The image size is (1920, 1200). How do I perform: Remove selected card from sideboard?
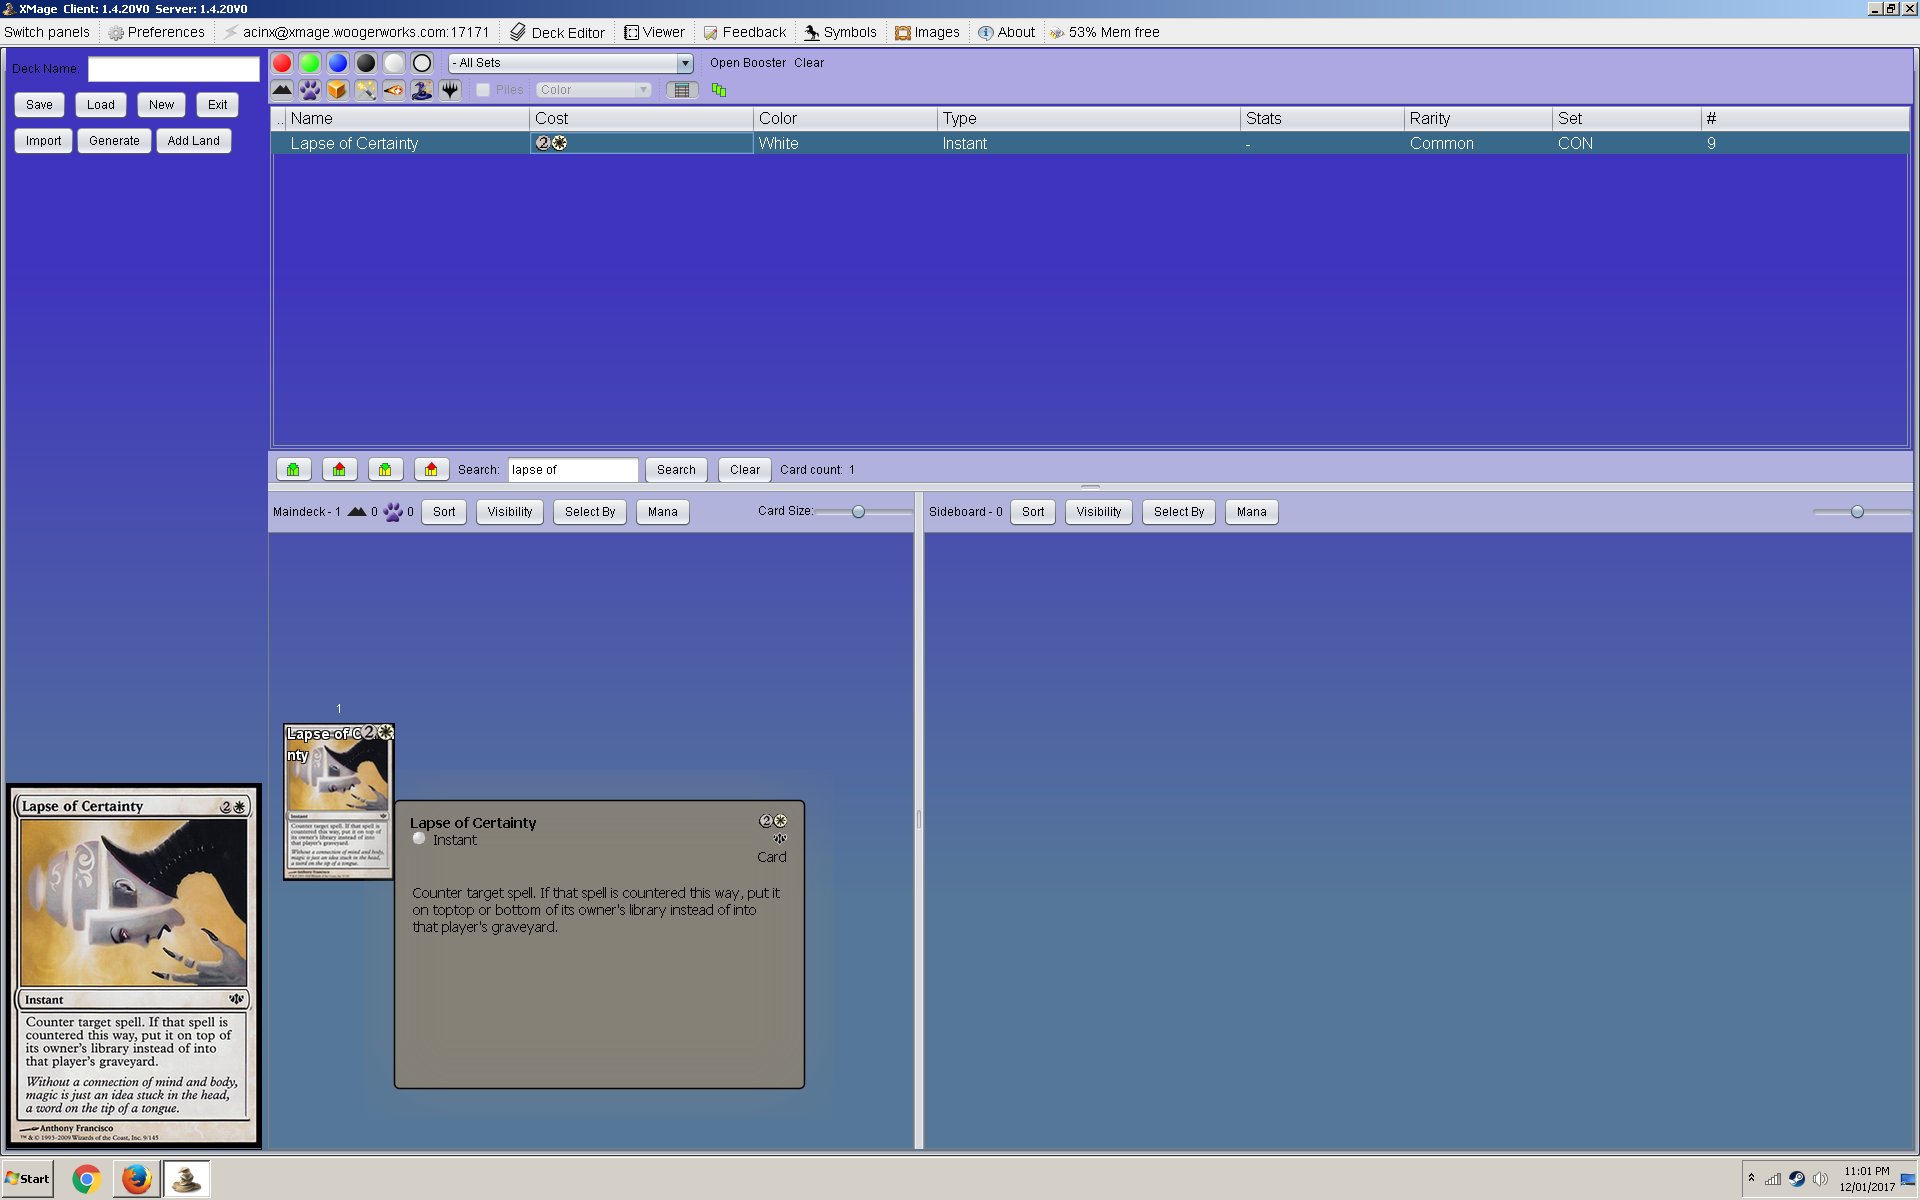click(x=431, y=469)
